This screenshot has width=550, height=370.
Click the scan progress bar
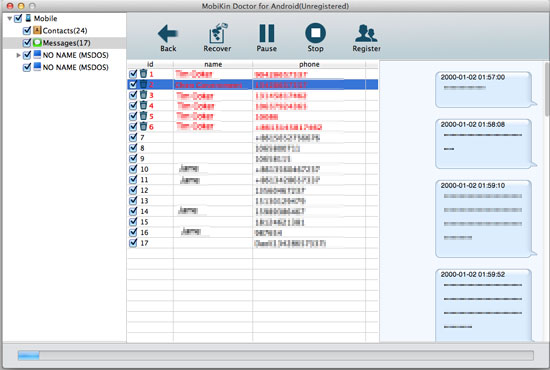tap(276, 355)
